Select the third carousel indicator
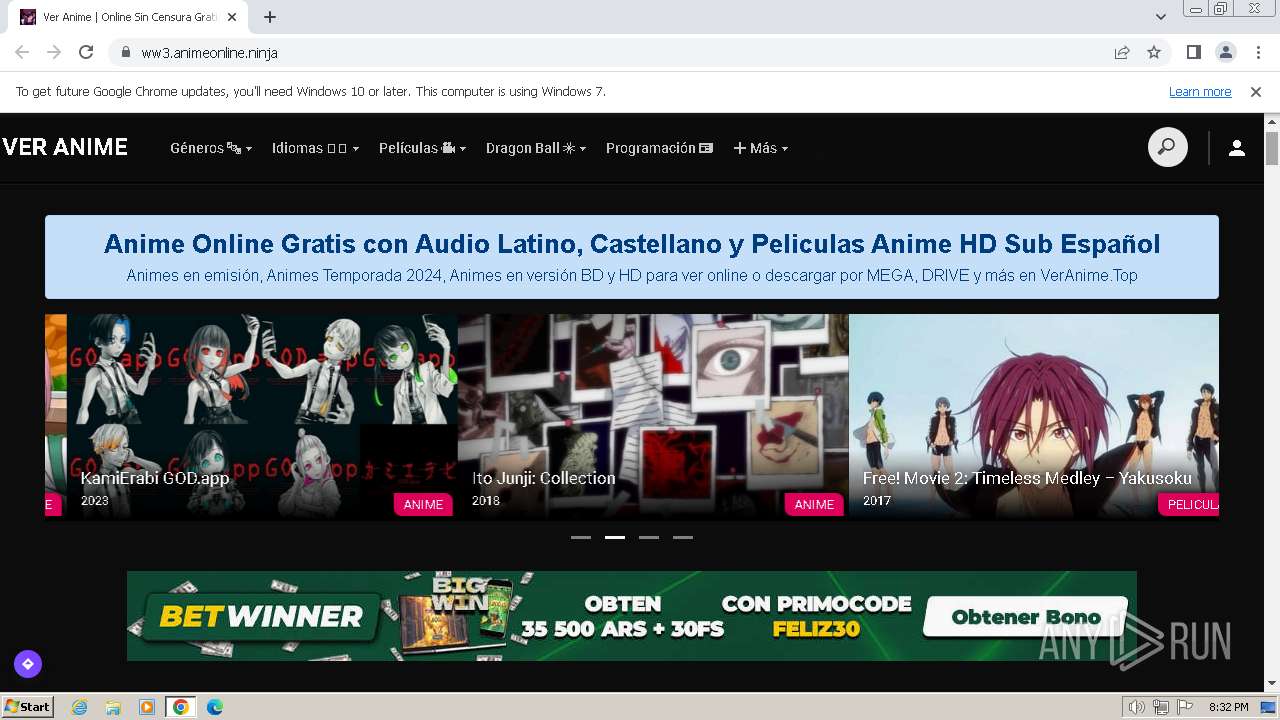1280x720 pixels. [x=649, y=537]
